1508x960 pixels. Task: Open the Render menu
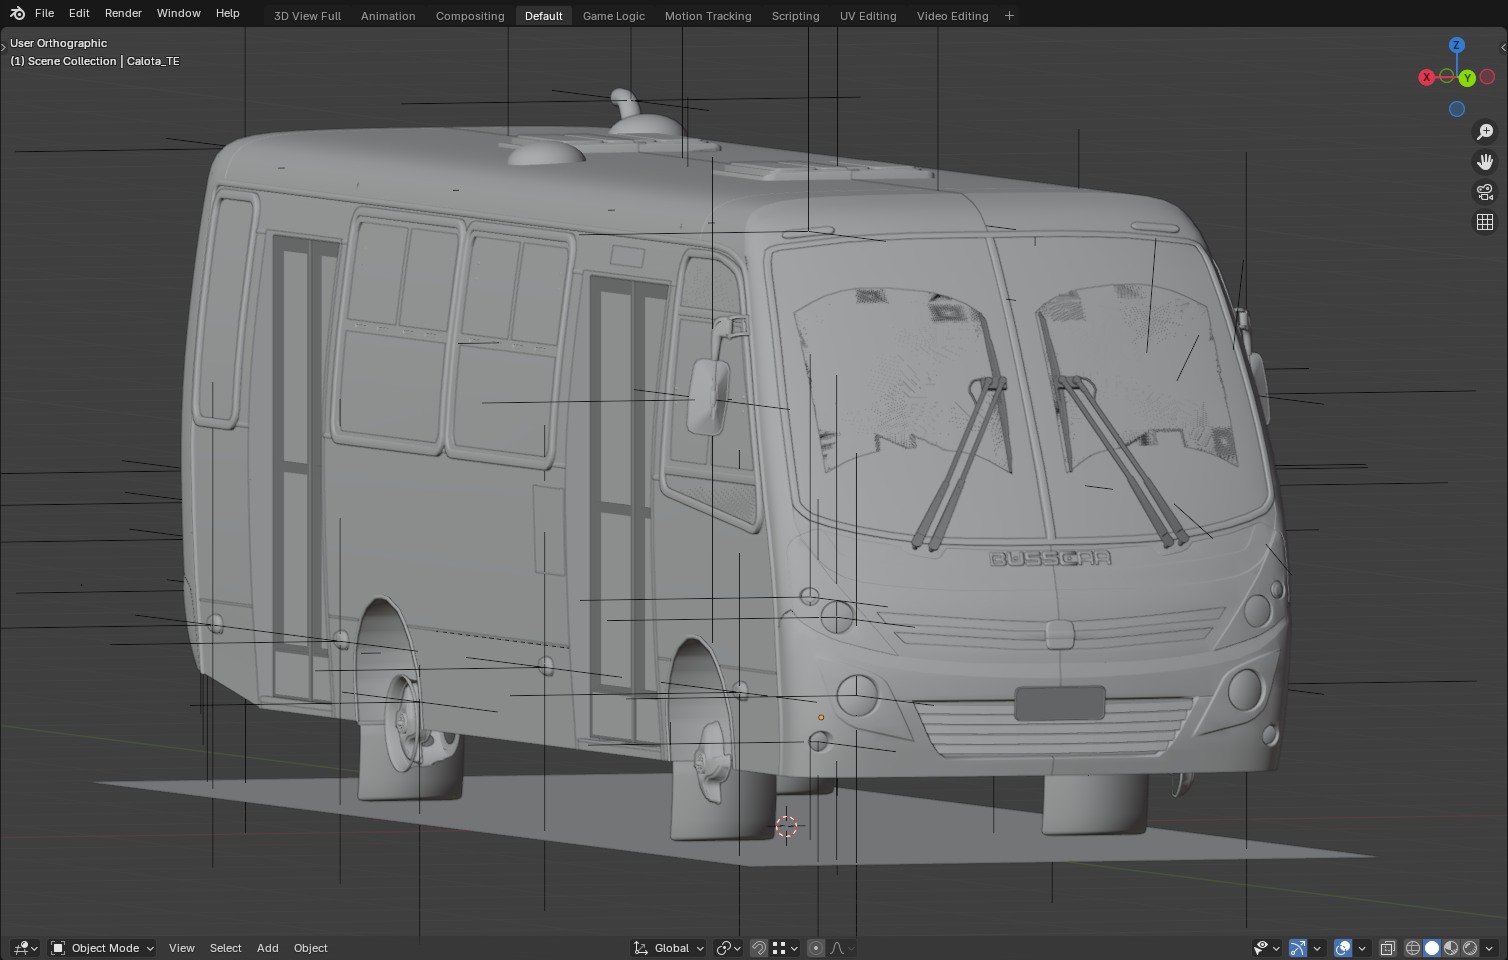(123, 13)
